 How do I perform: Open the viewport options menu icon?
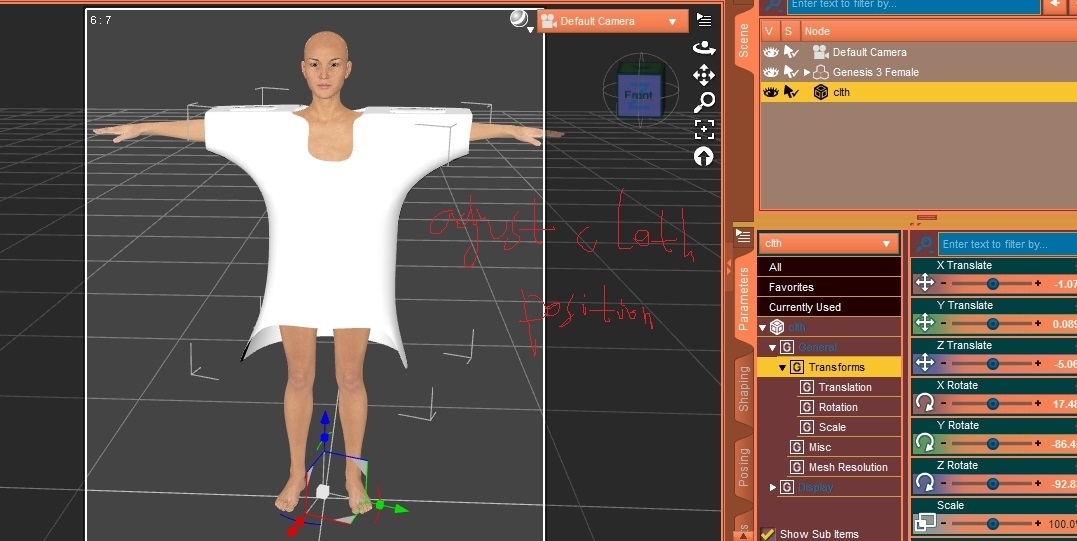(704, 19)
